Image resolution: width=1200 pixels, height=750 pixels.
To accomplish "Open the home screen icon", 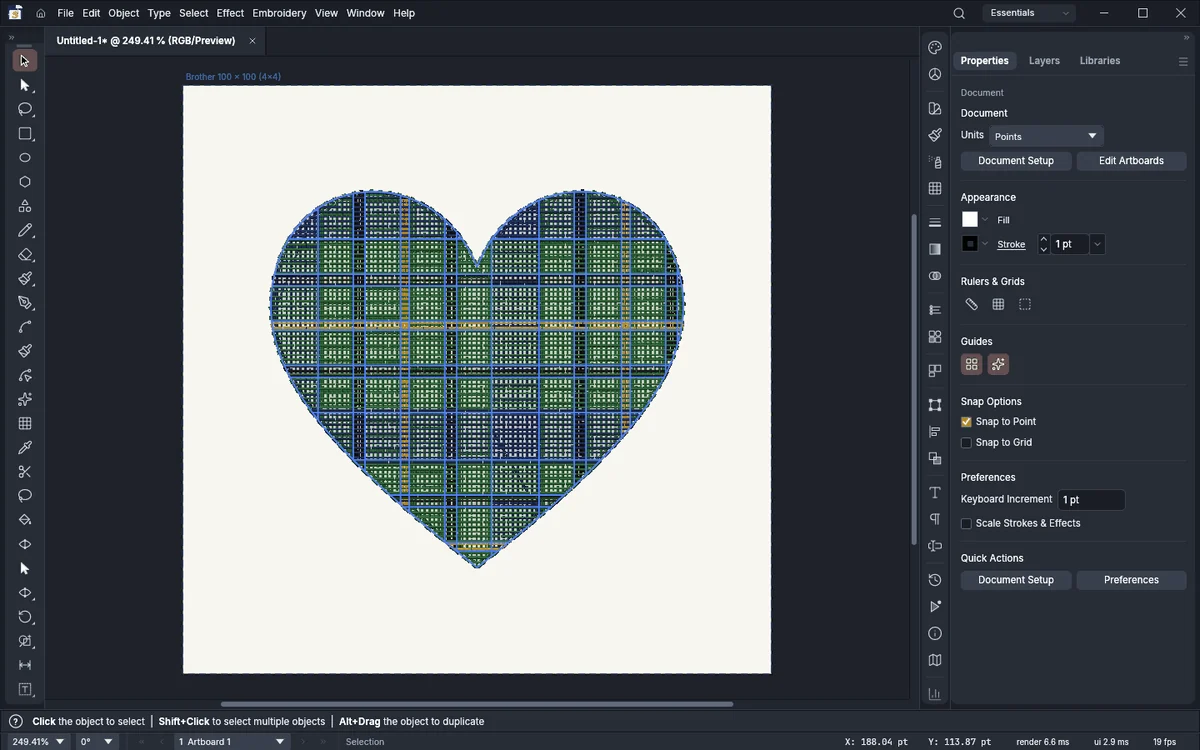I will pyautogui.click(x=41, y=13).
